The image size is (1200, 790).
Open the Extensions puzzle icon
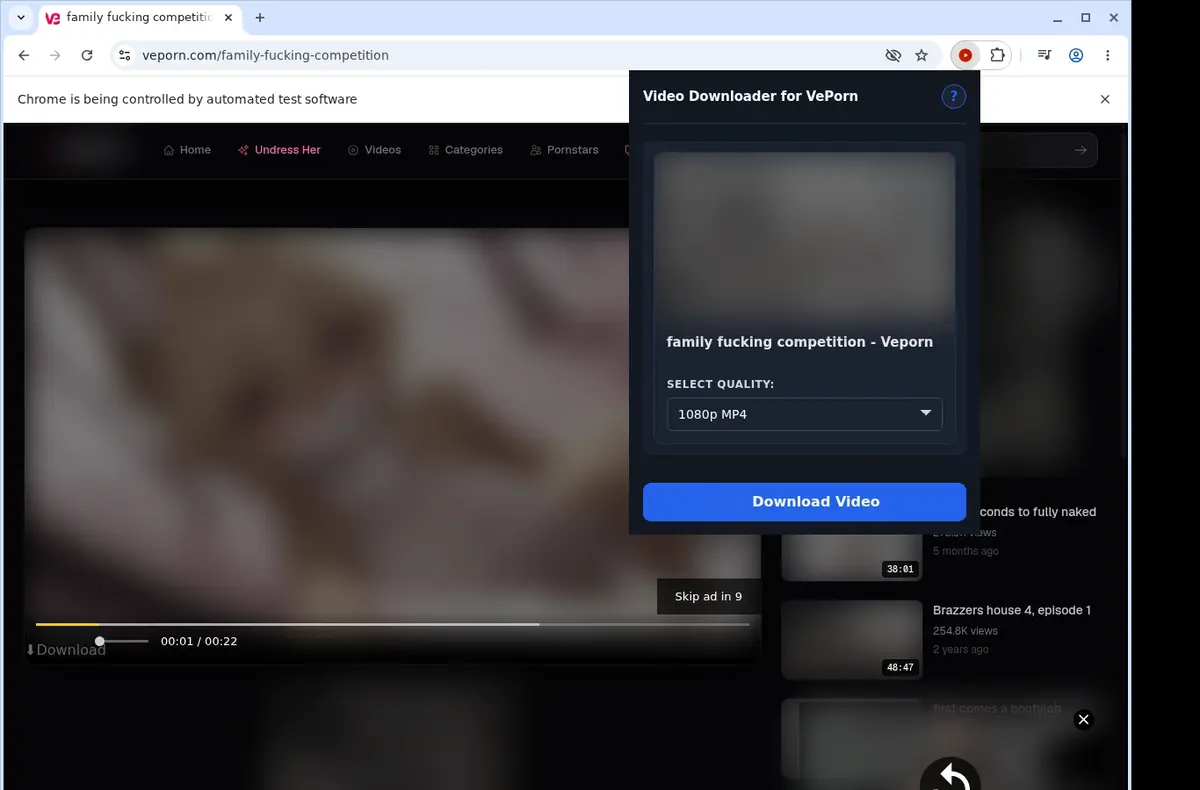click(x=997, y=56)
